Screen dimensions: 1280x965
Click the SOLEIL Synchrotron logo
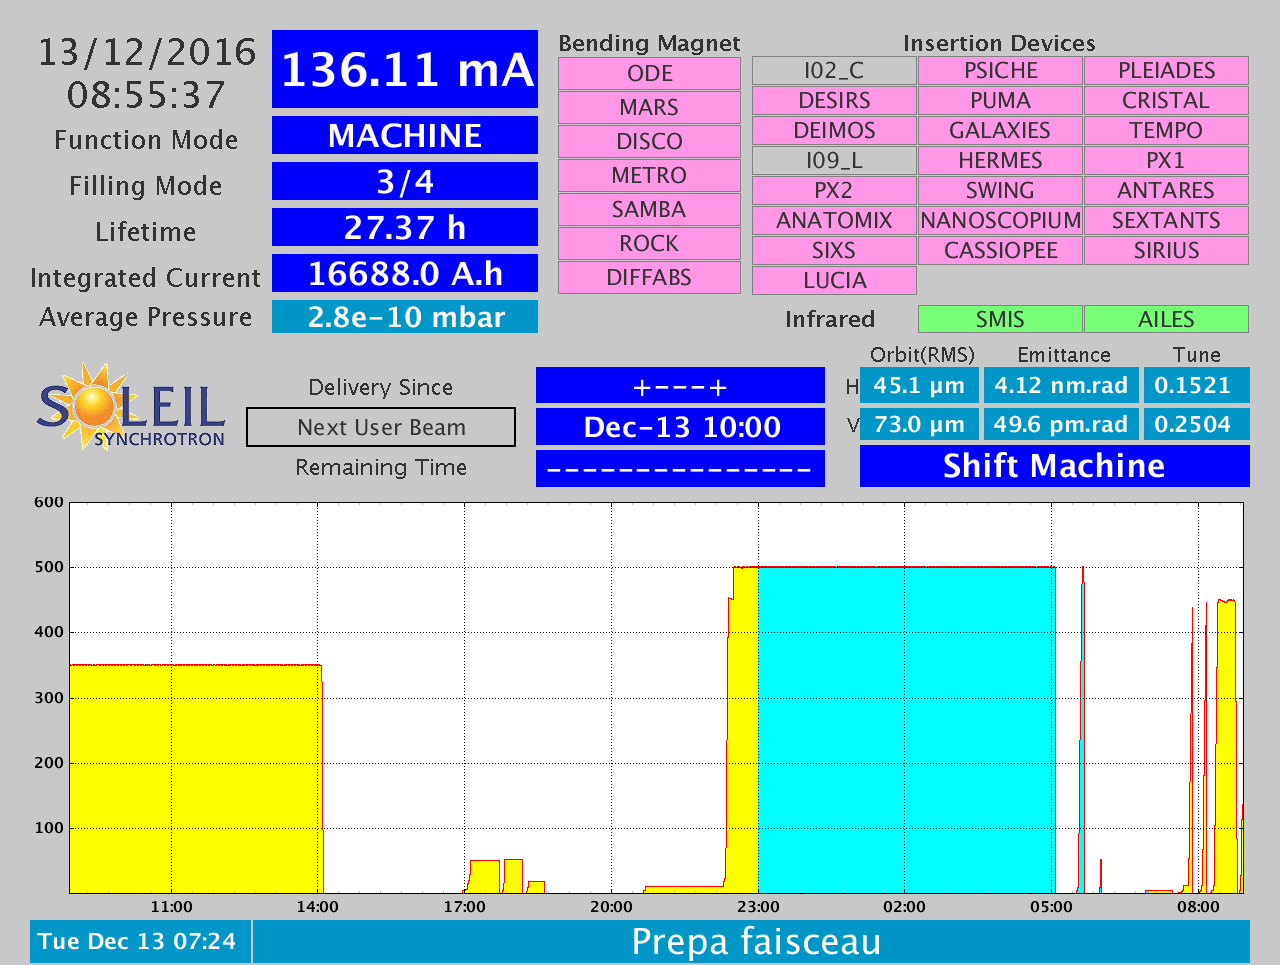(x=132, y=408)
